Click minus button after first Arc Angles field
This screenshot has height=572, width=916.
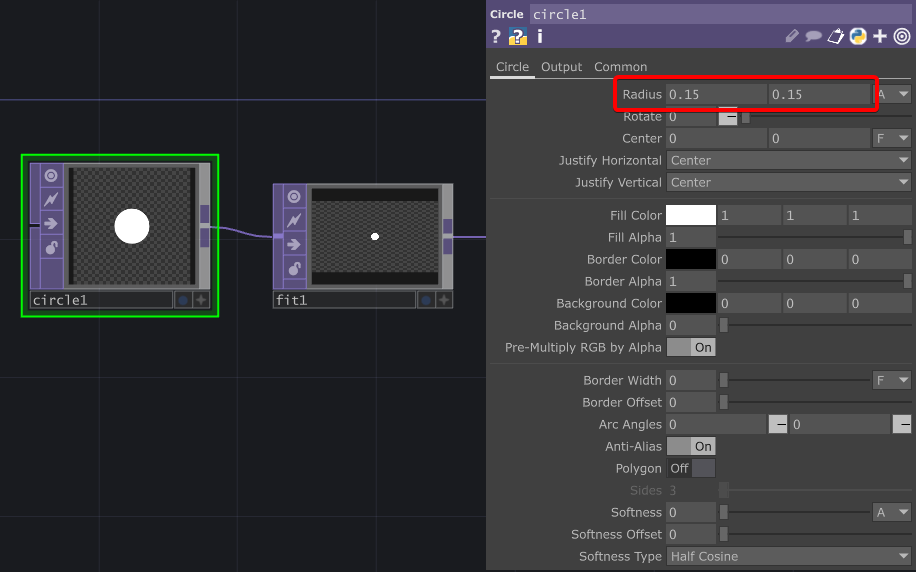(x=778, y=425)
